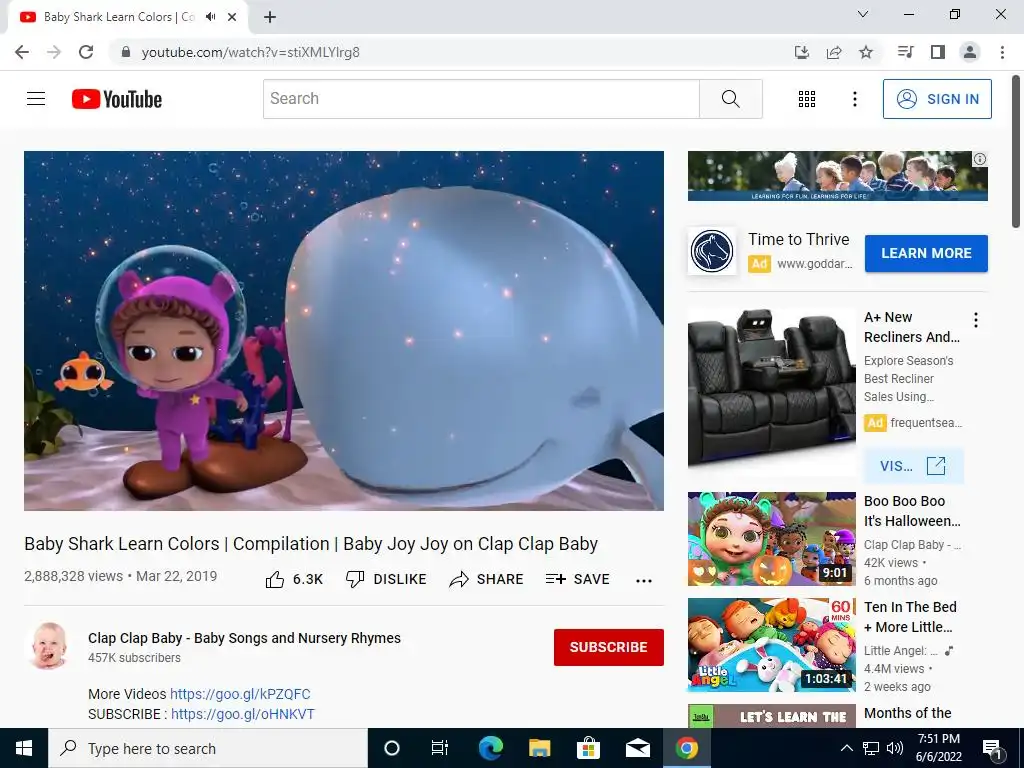Click the Goddard ad logo icon
The width and height of the screenshot is (1024, 768).
tap(711, 251)
